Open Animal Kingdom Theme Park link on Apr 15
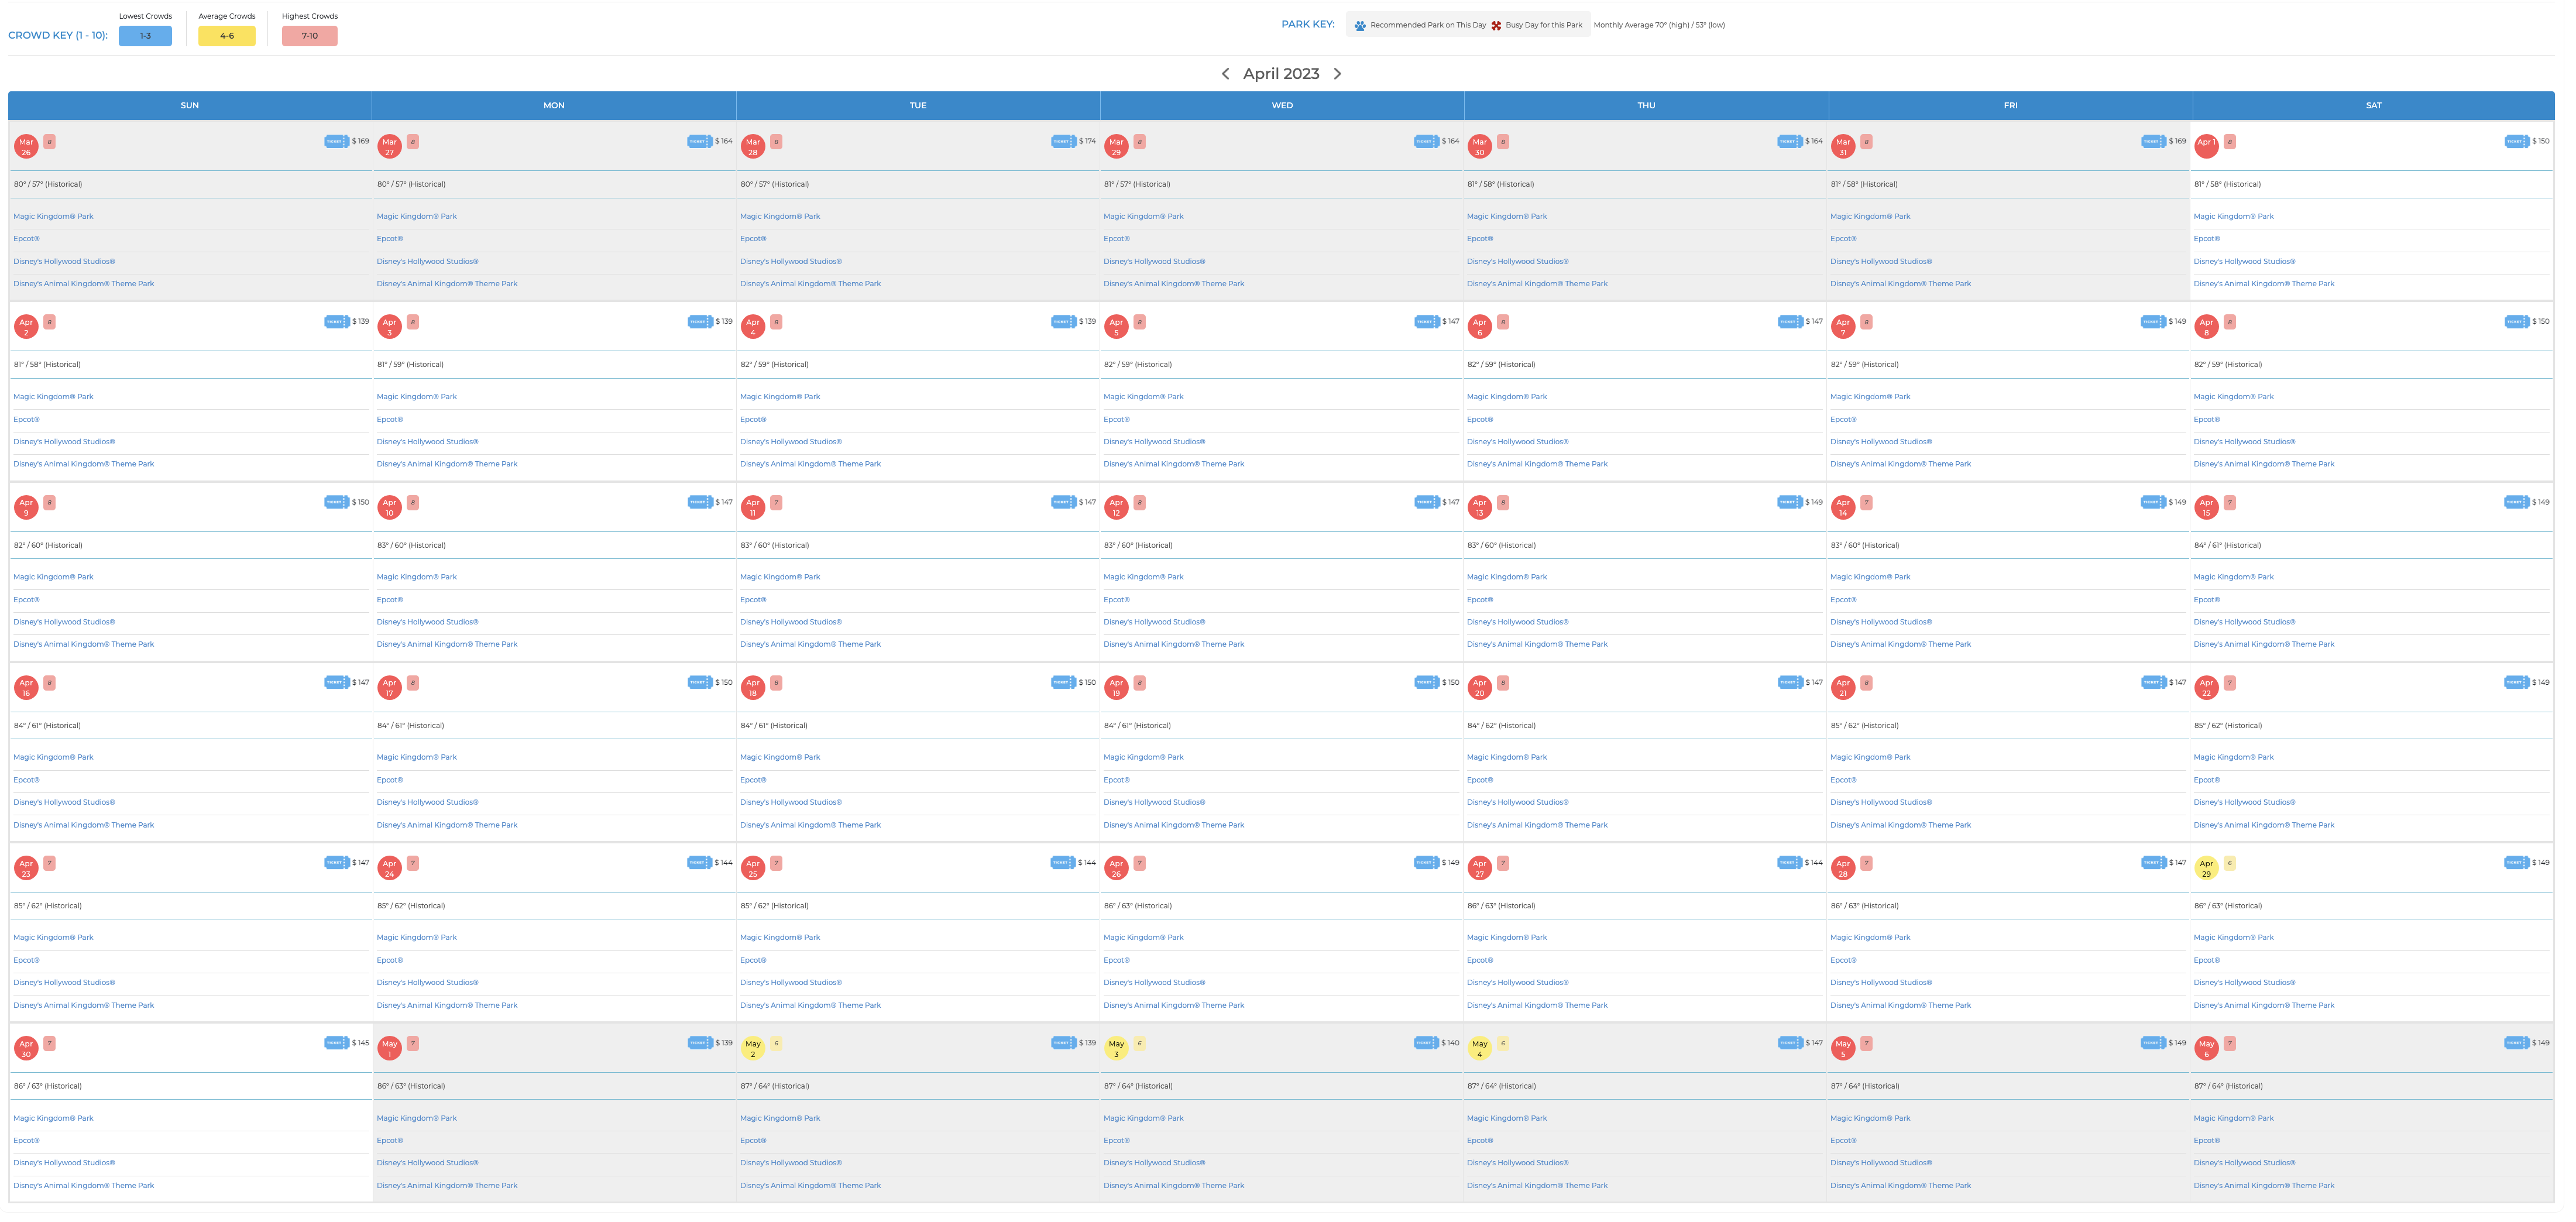The width and height of the screenshot is (2576, 1222). (2264, 645)
